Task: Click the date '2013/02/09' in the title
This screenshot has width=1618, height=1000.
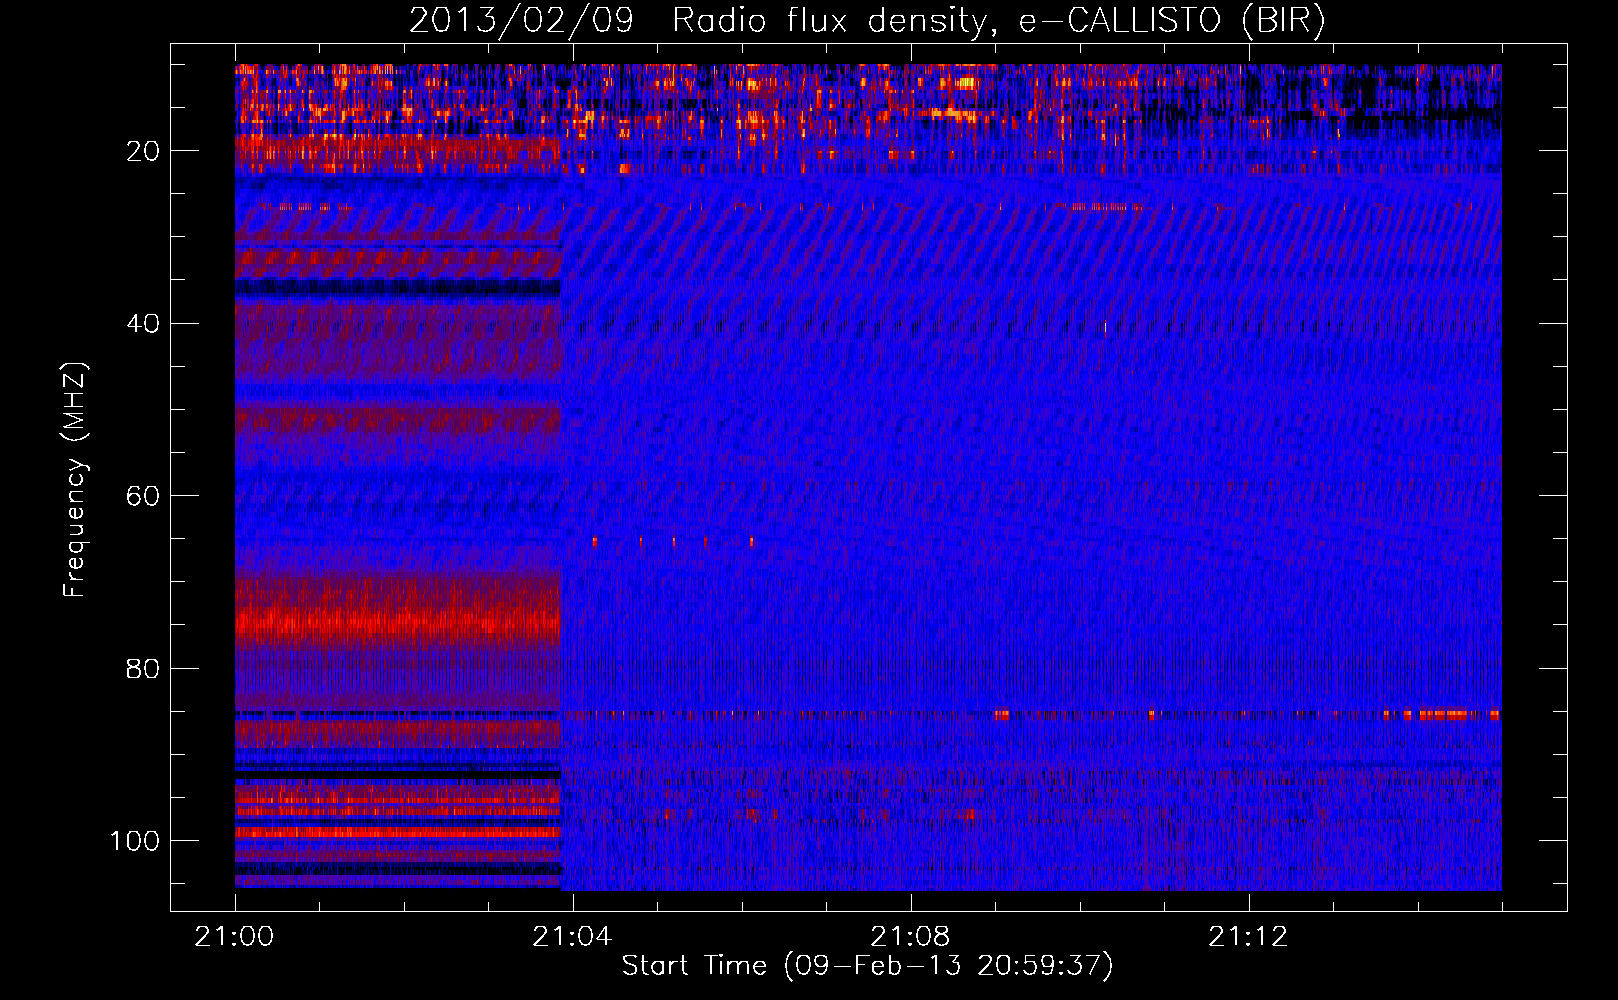Action: (521, 21)
